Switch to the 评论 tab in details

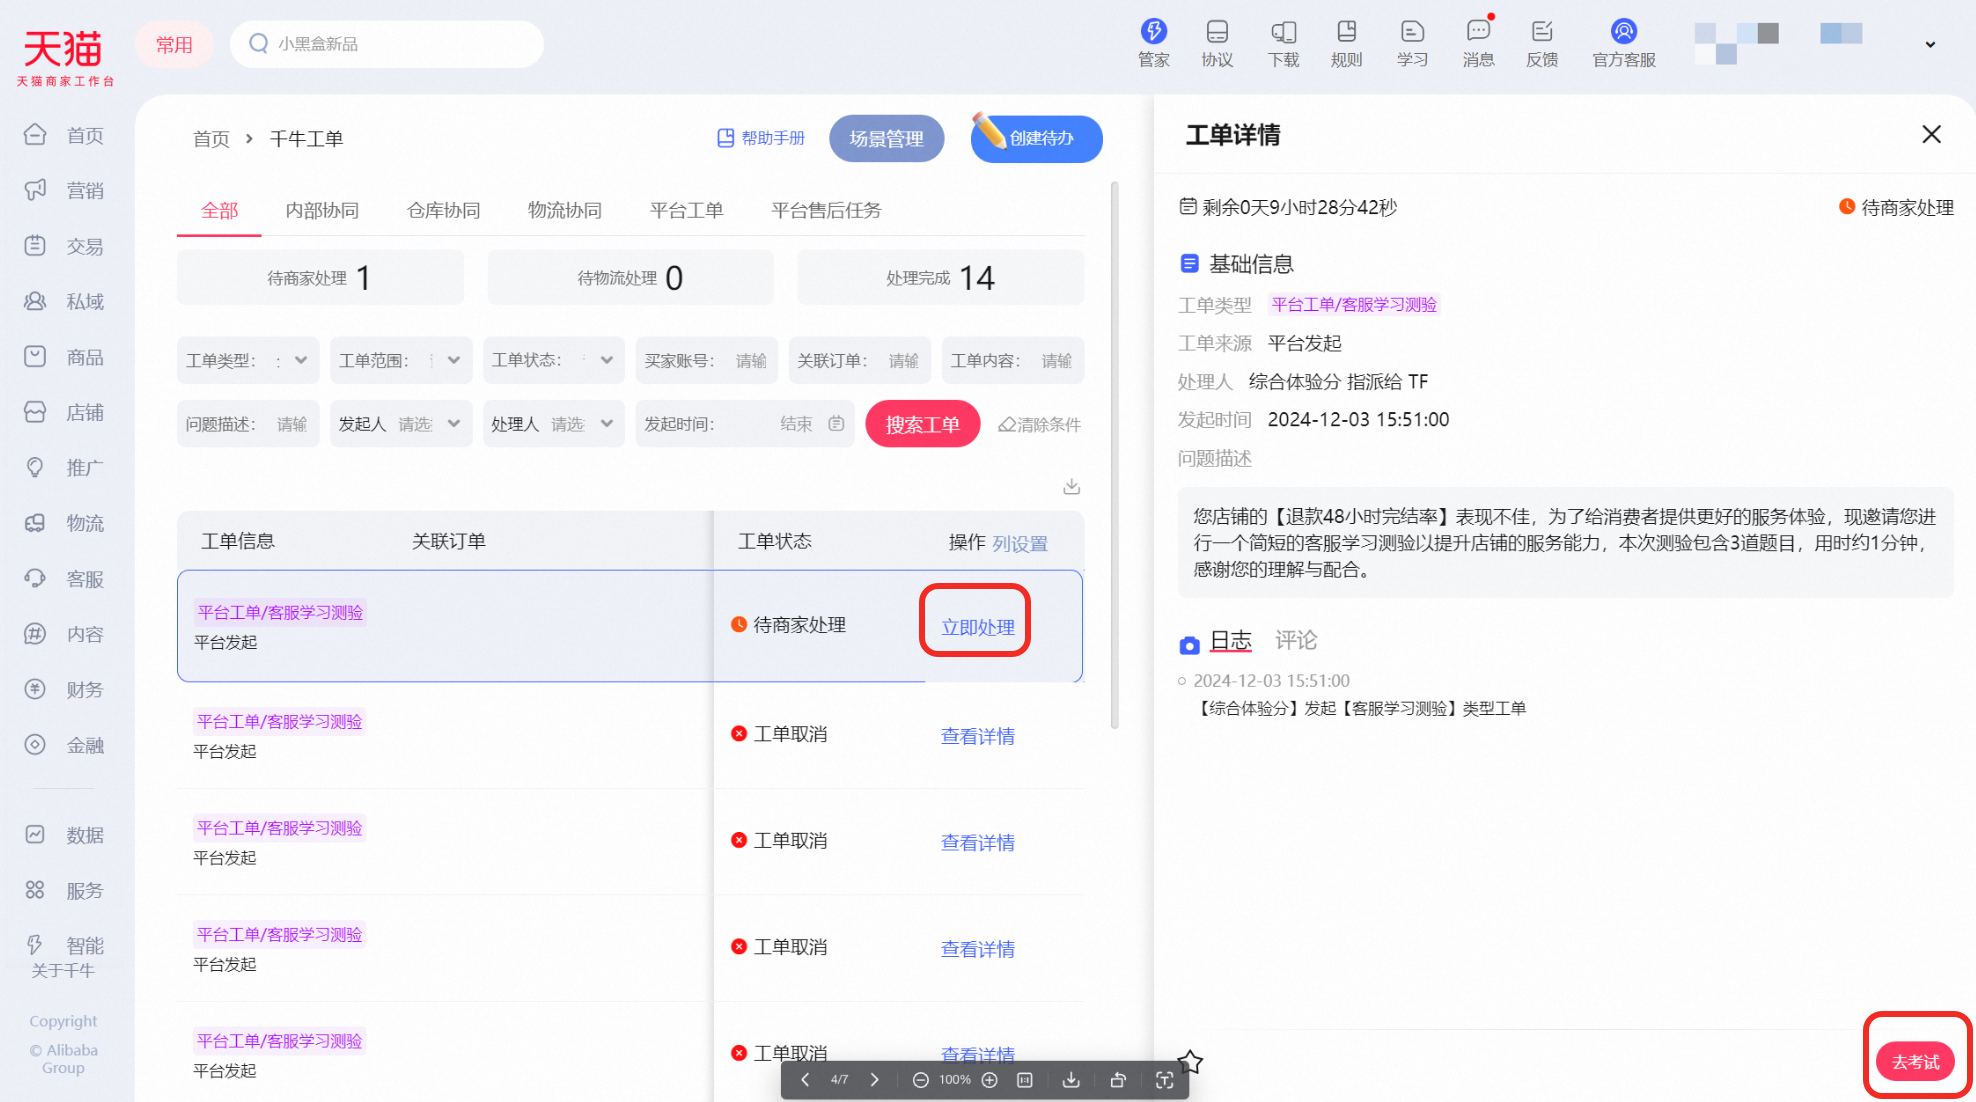(x=1296, y=640)
